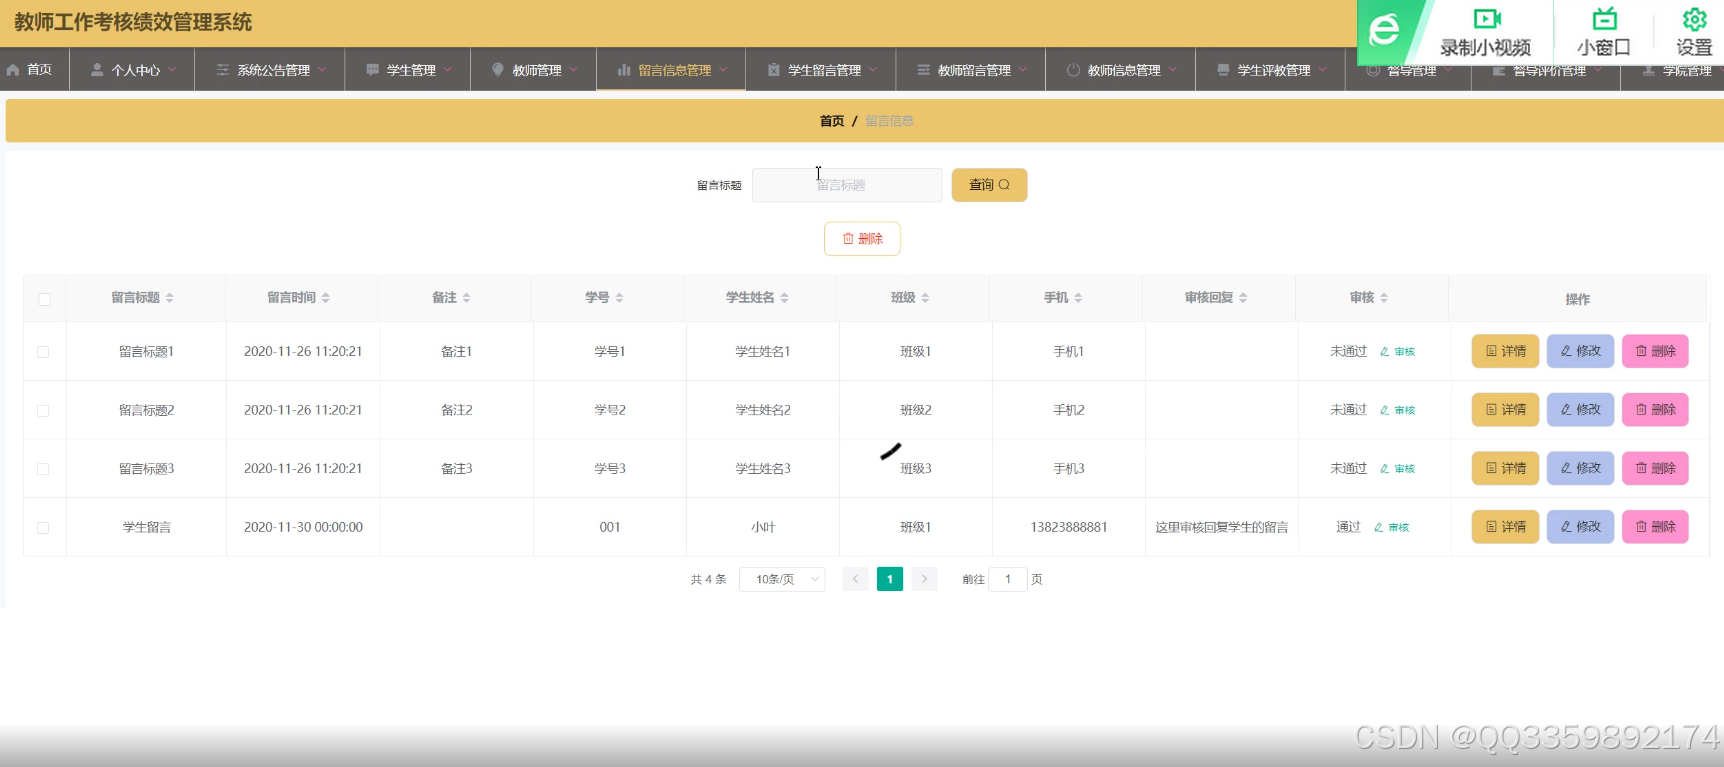The width and height of the screenshot is (1724, 767).
Task: Click 删除 for 留言标题1 row
Action: (x=1655, y=351)
